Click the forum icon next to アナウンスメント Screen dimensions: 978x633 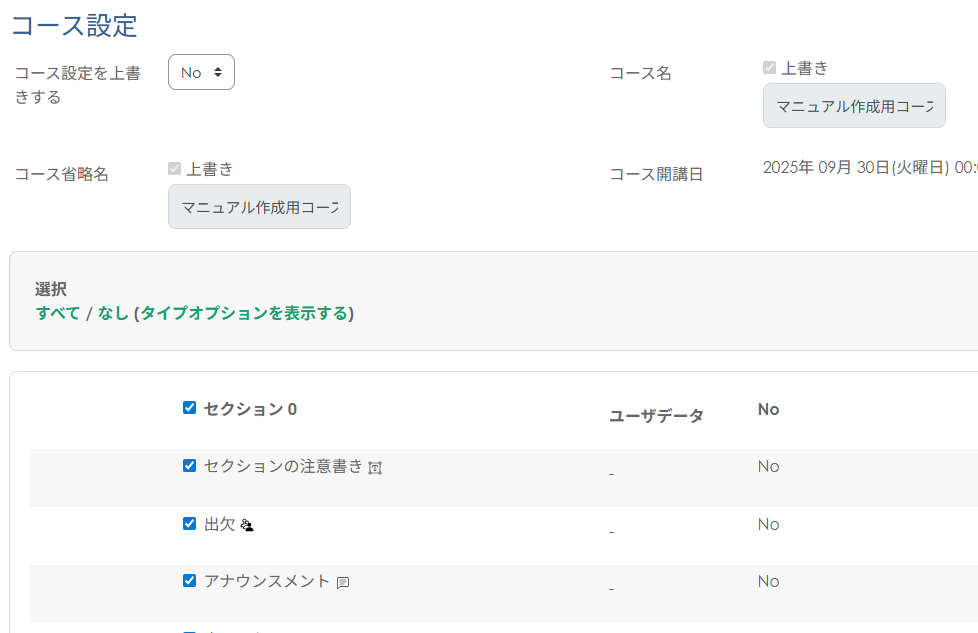click(x=343, y=582)
